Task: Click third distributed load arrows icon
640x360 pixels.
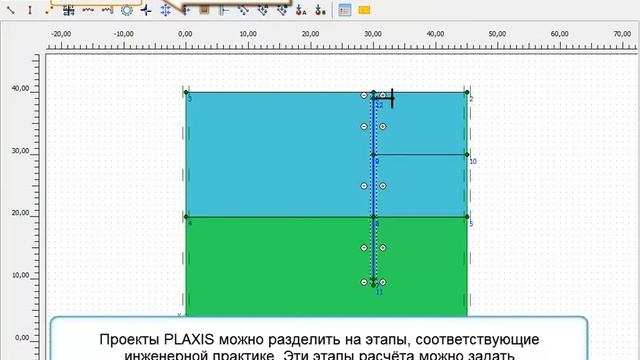Action: pyautogui.click(x=282, y=10)
